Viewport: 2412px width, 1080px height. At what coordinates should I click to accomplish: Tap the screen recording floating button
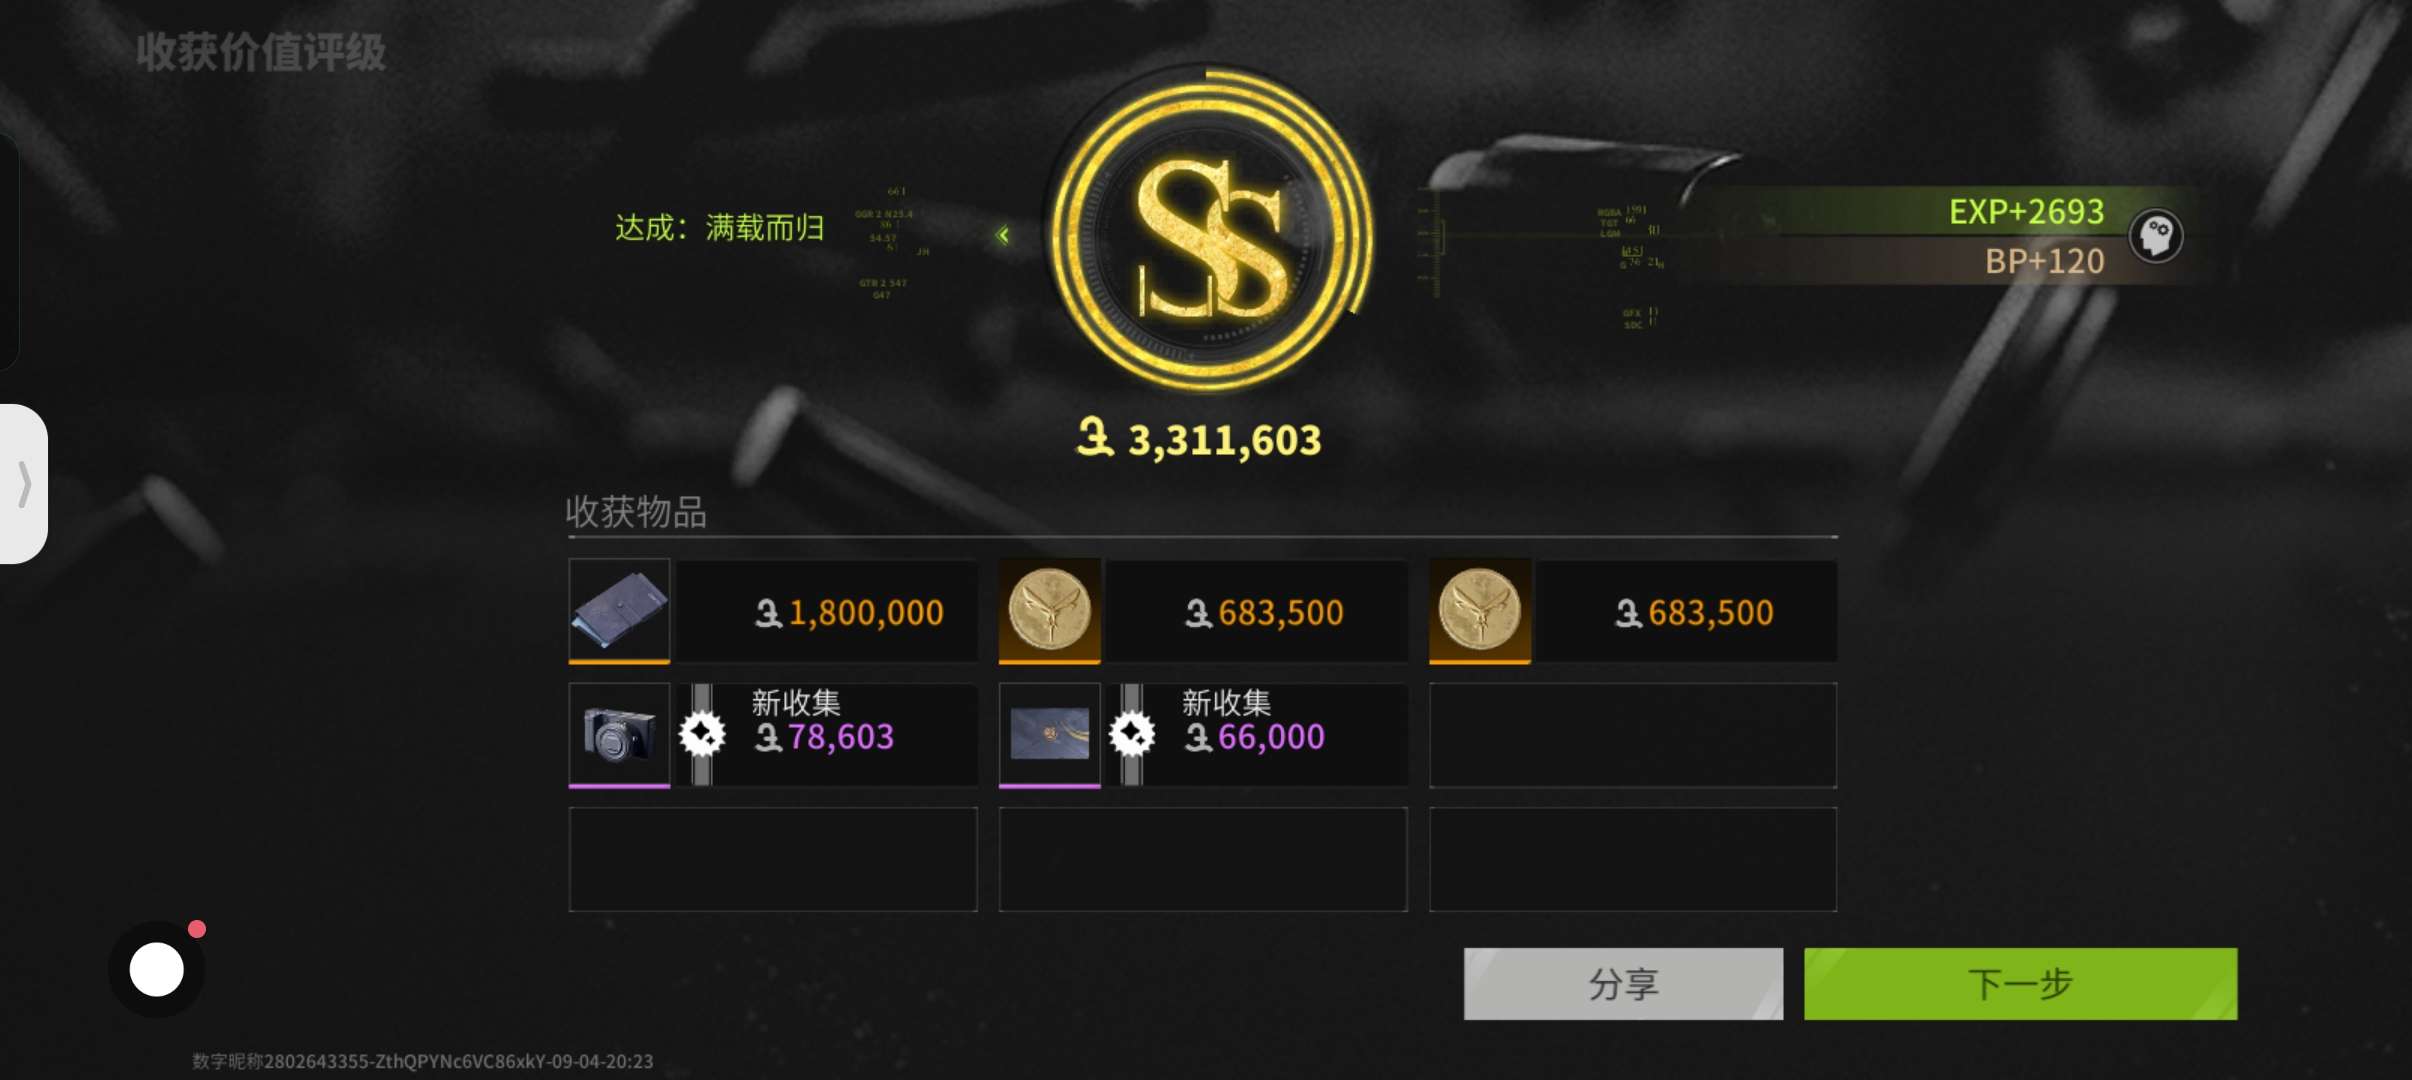(157, 969)
